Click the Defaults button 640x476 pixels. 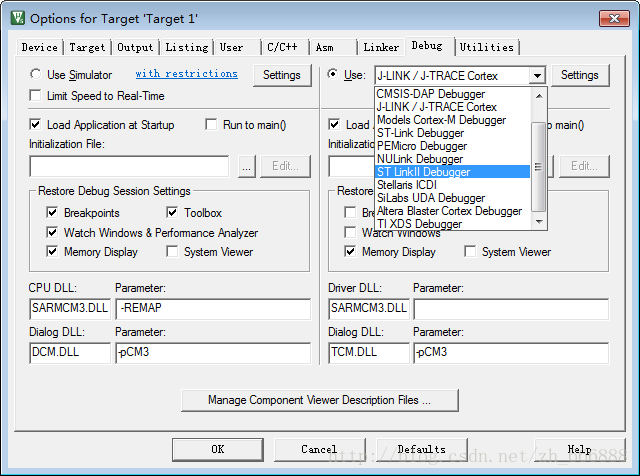tap(422, 449)
